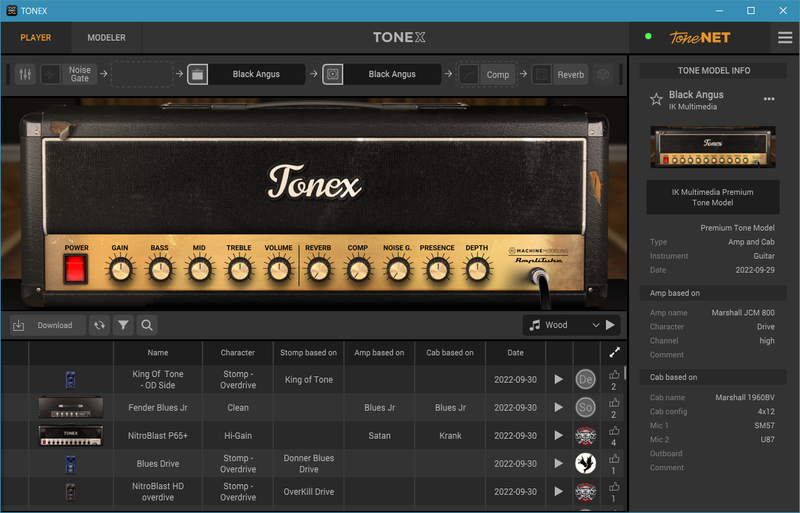Like the King Of Tone model
The width and height of the screenshot is (800, 513).
click(x=614, y=375)
